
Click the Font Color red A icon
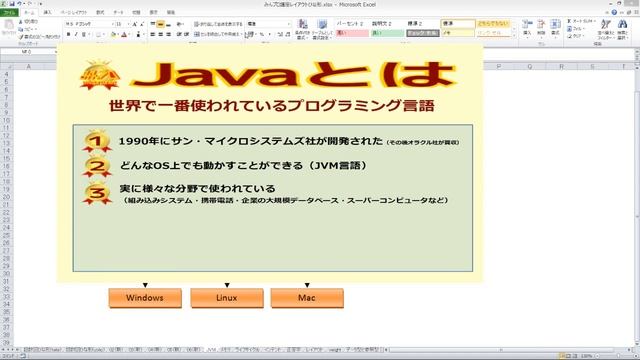pos(124,35)
